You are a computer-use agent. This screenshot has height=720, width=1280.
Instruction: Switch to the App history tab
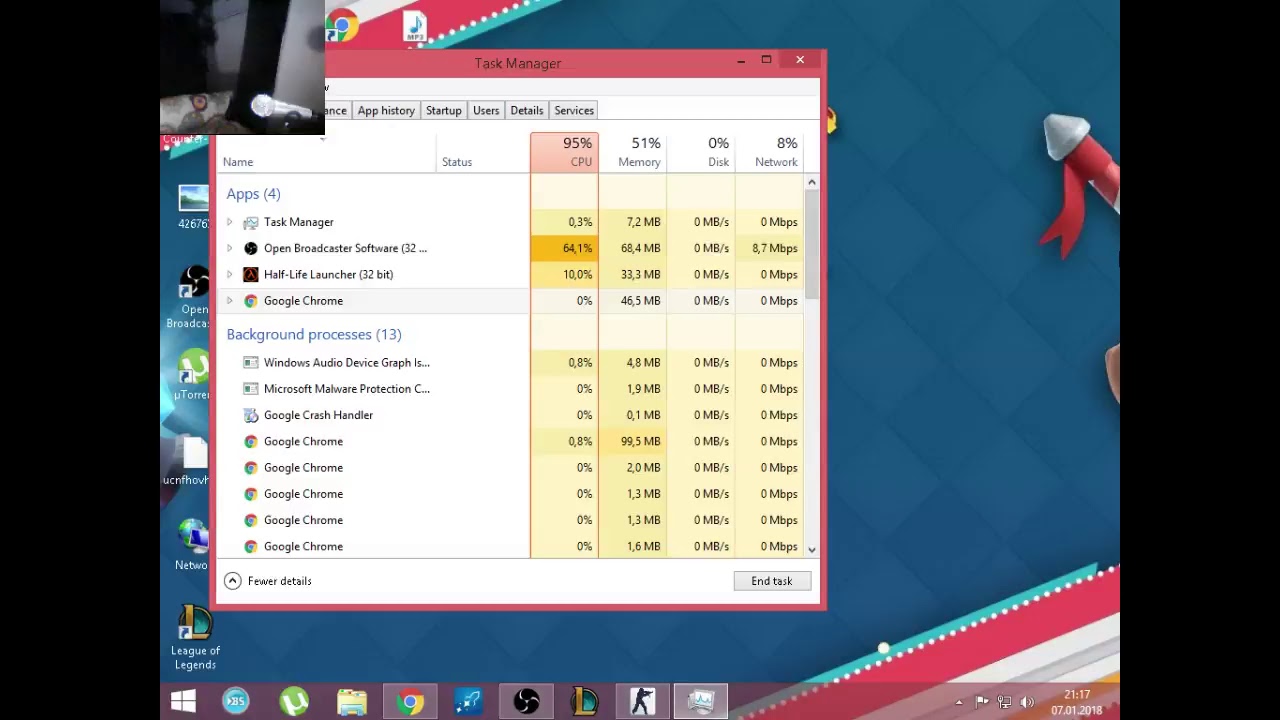pyautogui.click(x=386, y=110)
